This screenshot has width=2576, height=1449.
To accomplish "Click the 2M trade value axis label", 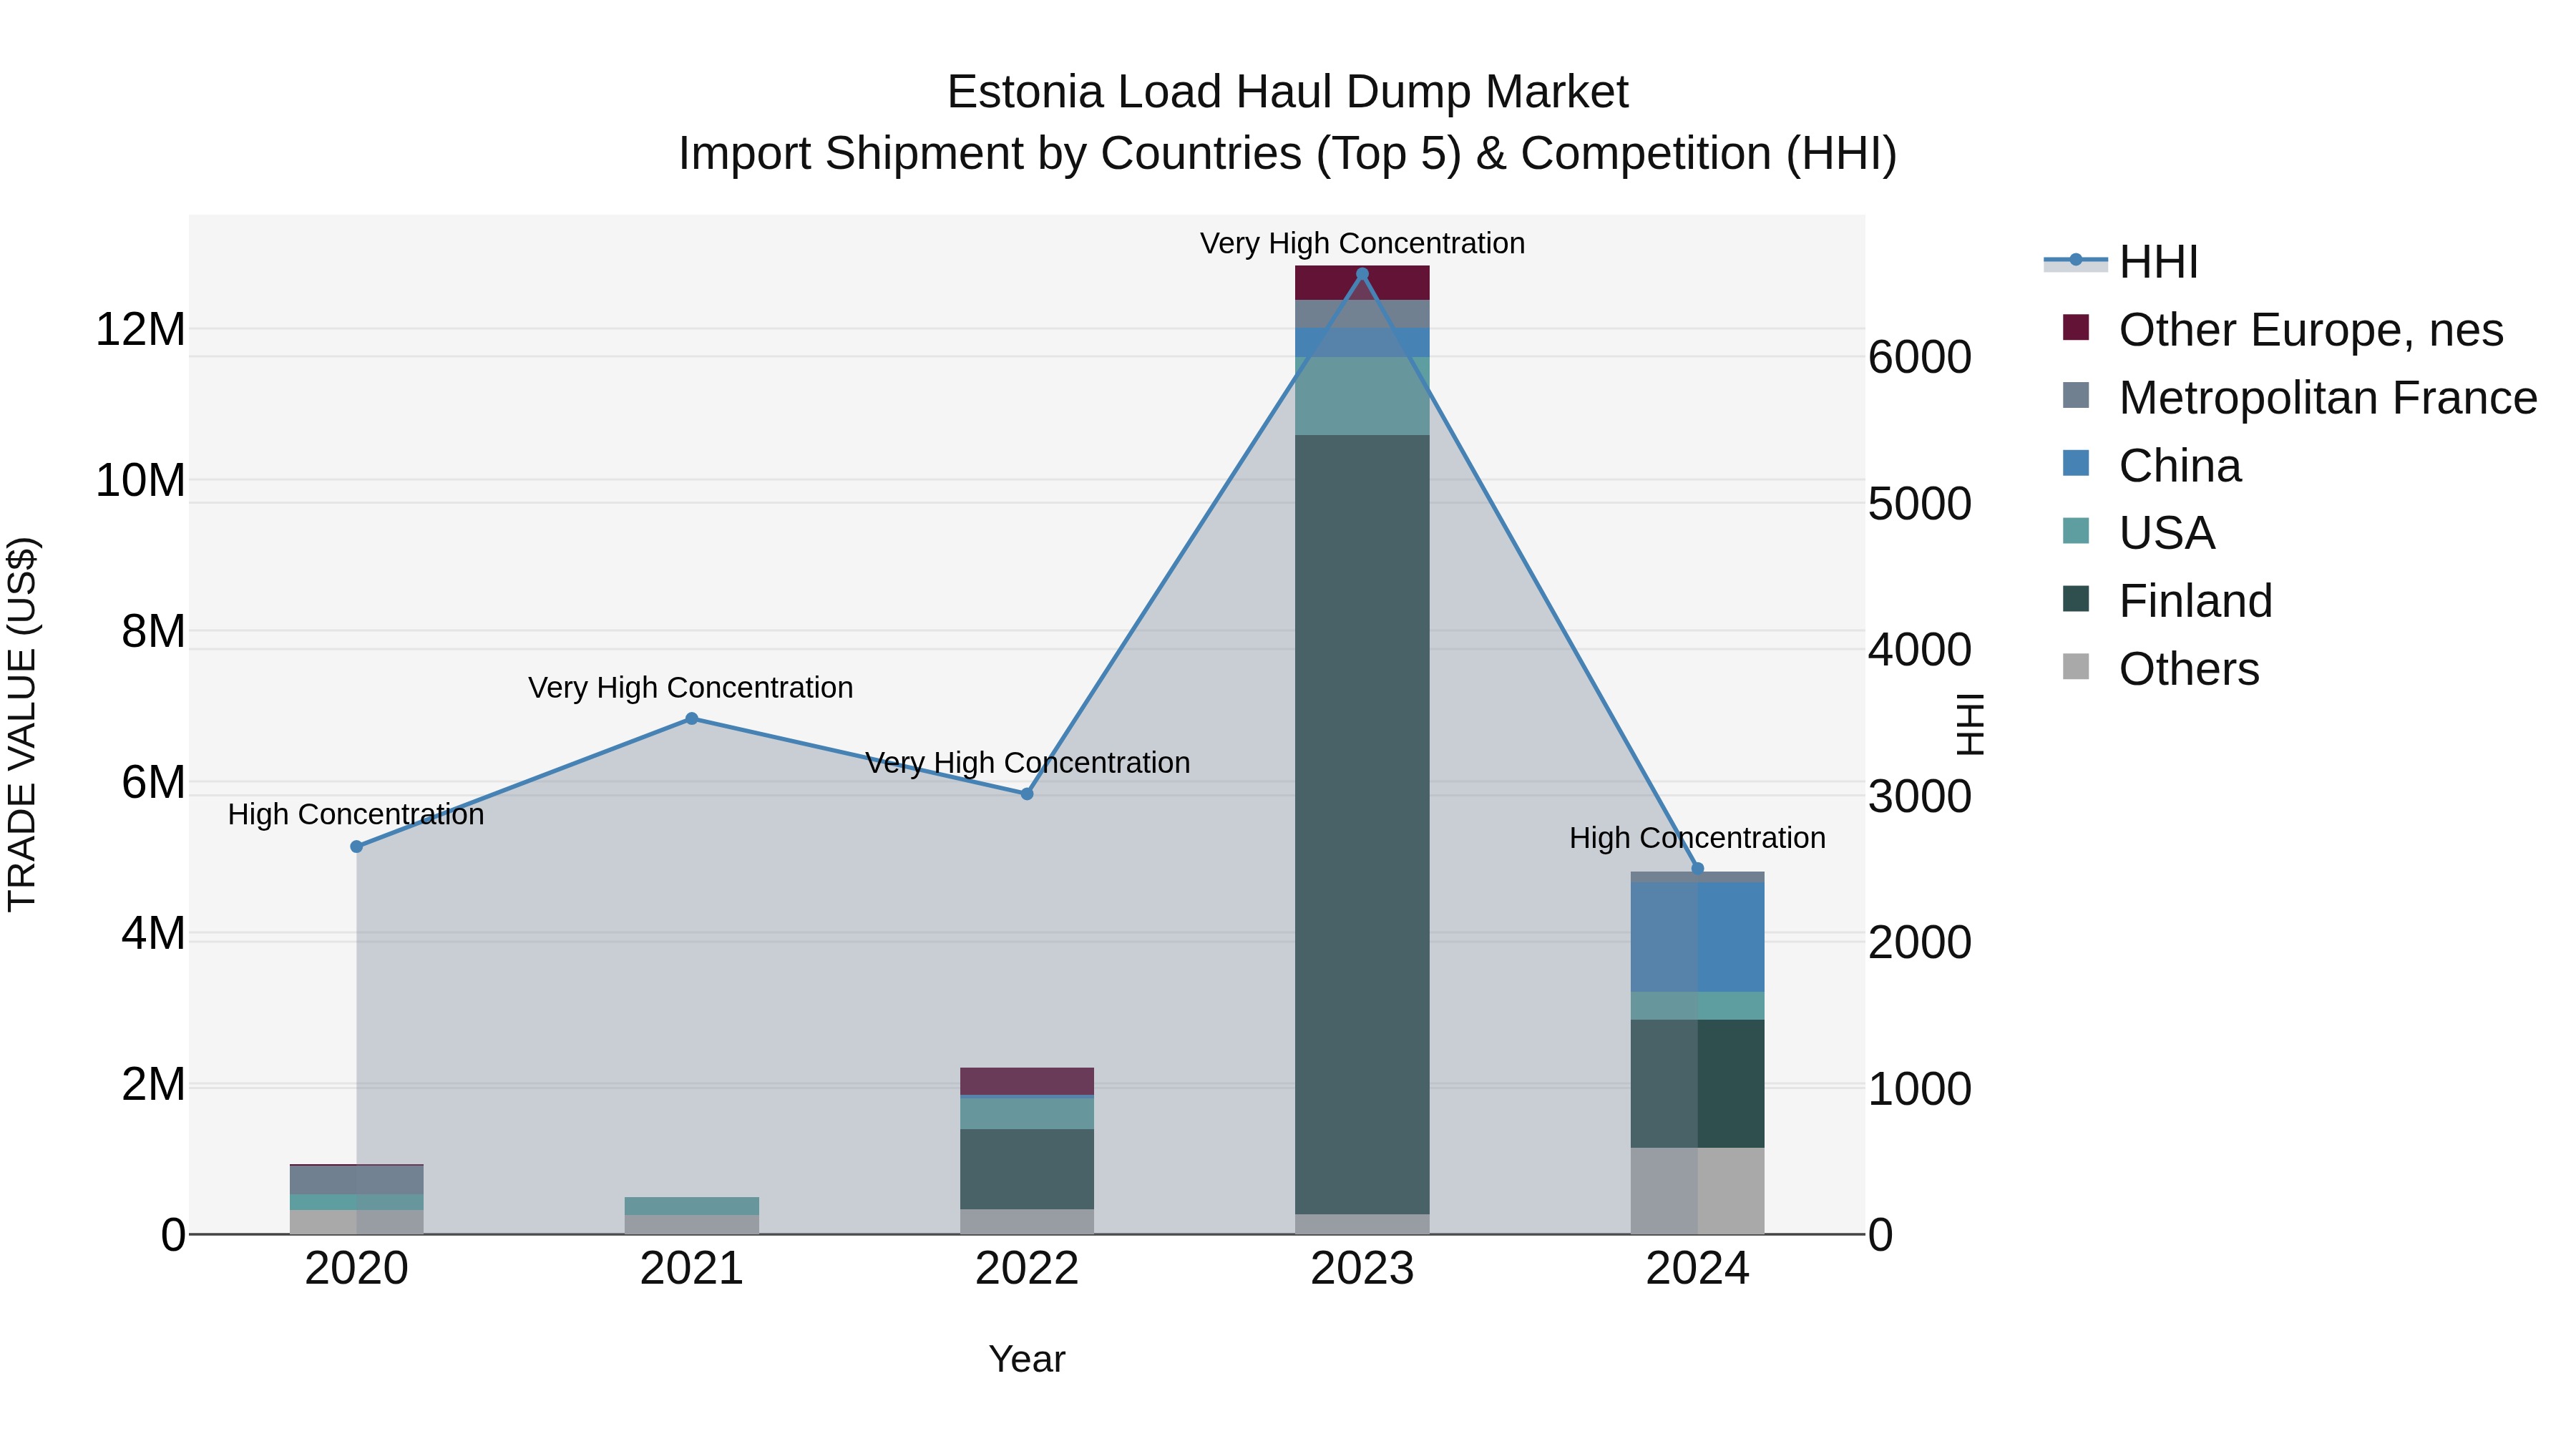I will tap(153, 1085).
